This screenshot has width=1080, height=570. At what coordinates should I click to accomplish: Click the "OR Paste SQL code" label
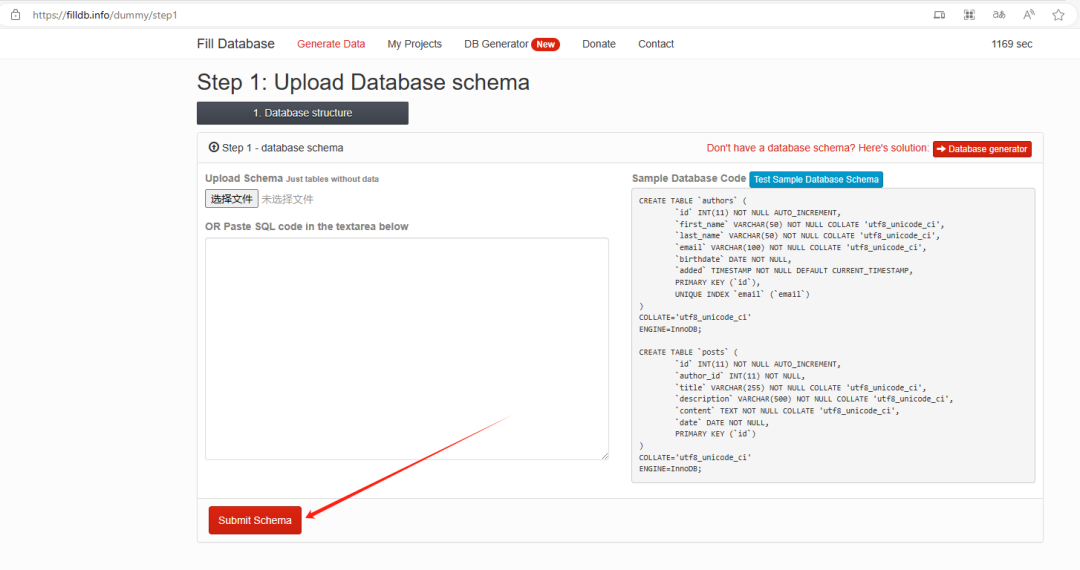point(307,226)
